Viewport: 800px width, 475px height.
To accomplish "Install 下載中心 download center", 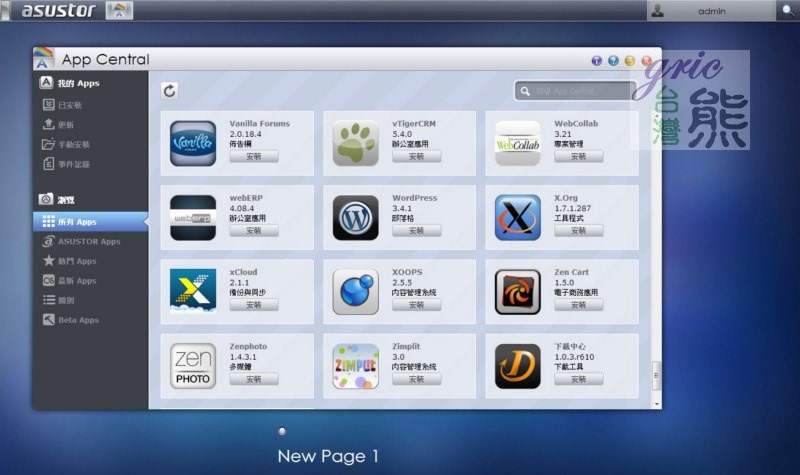I will click(x=579, y=379).
